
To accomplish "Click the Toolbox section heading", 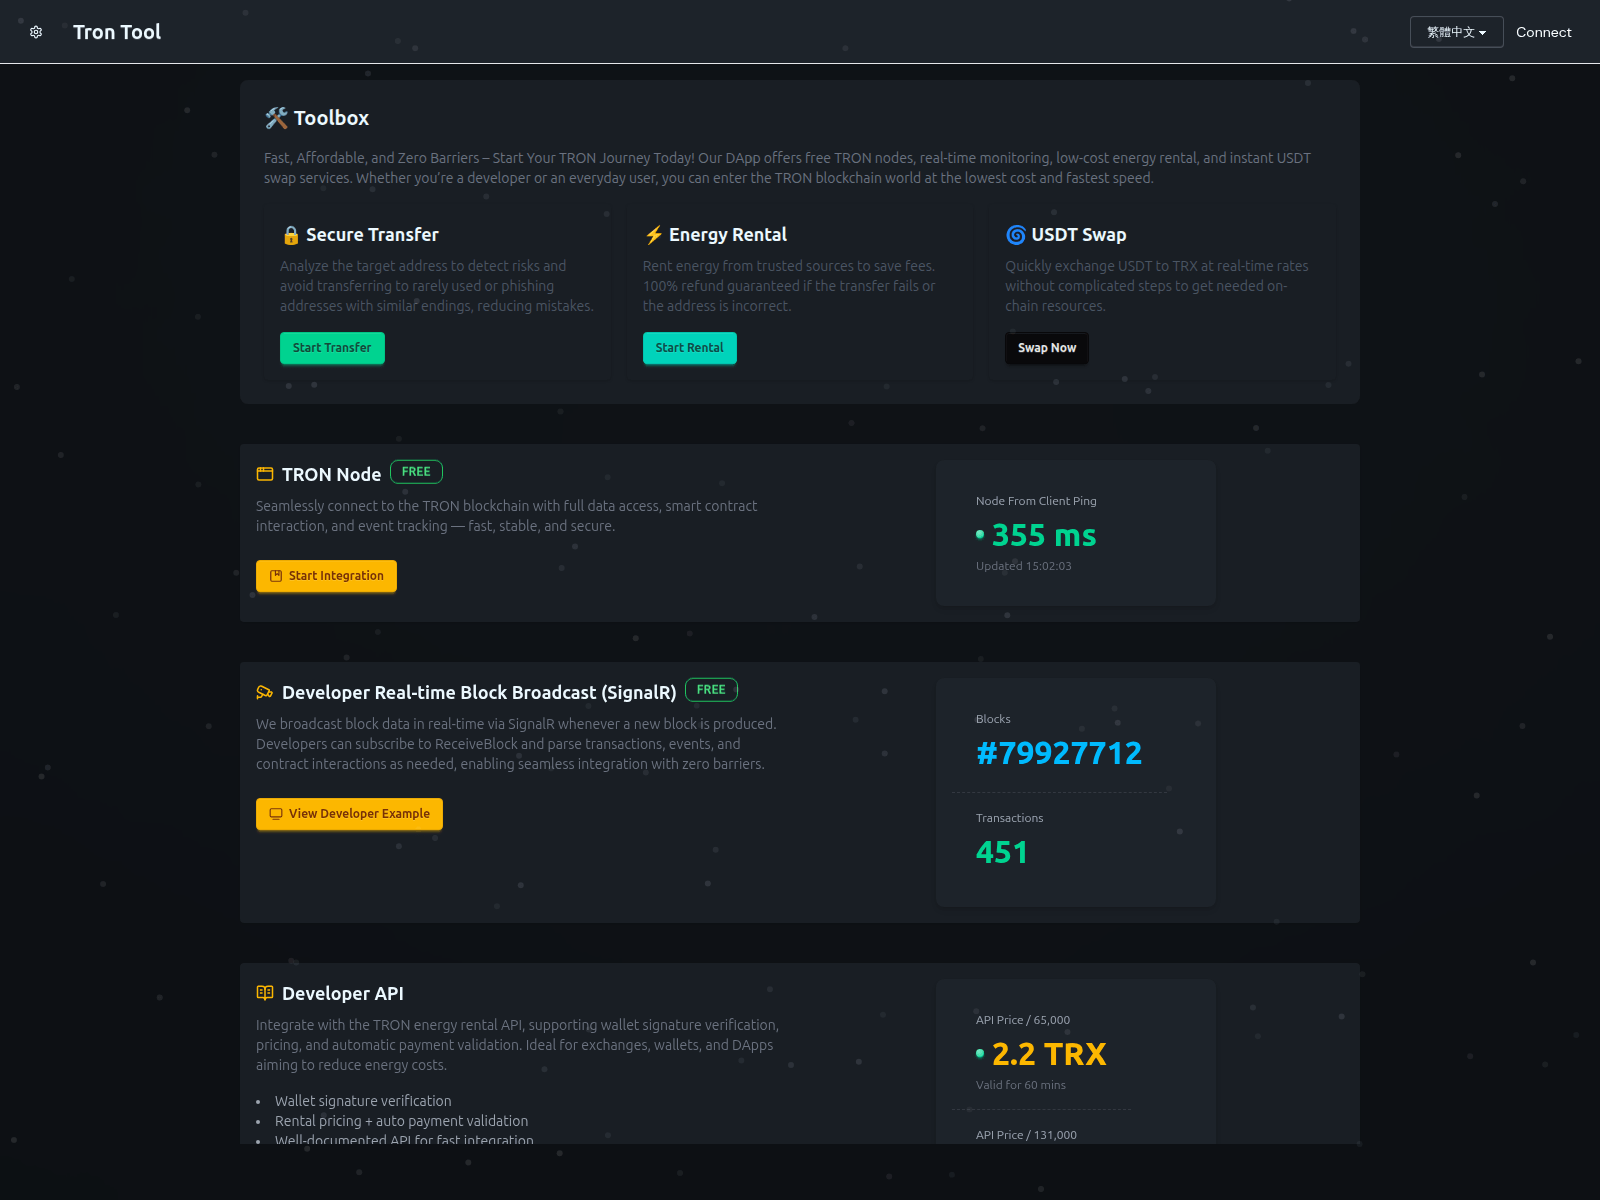I will tap(331, 118).
